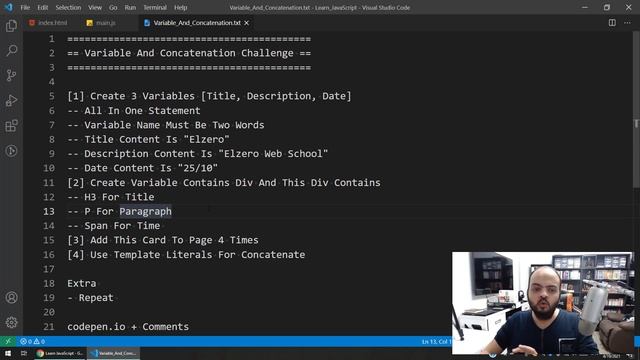This screenshot has width=640, height=360.
Task: Open the Accounts menu icon
Action: click(x=11, y=298)
